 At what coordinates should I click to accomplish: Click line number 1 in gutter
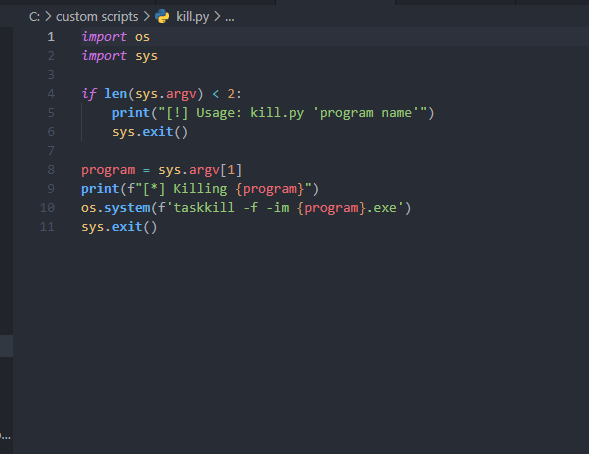pyautogui.click(x=51, y=37)
